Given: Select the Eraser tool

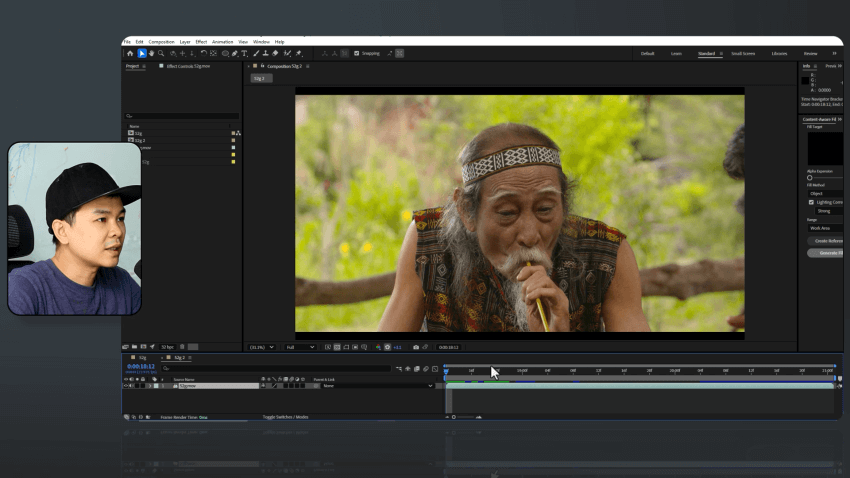Looking at the screenshot, I should (x=275, y=53).
